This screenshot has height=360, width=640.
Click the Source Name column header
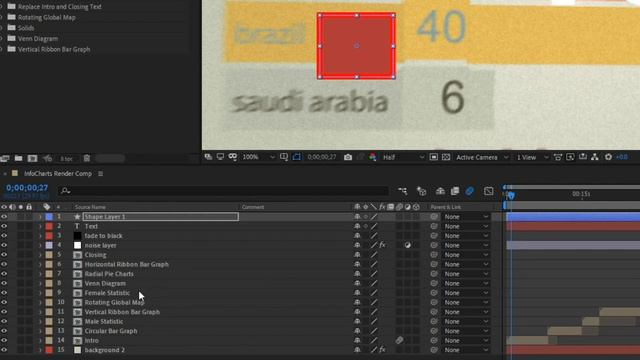[90, 207]
